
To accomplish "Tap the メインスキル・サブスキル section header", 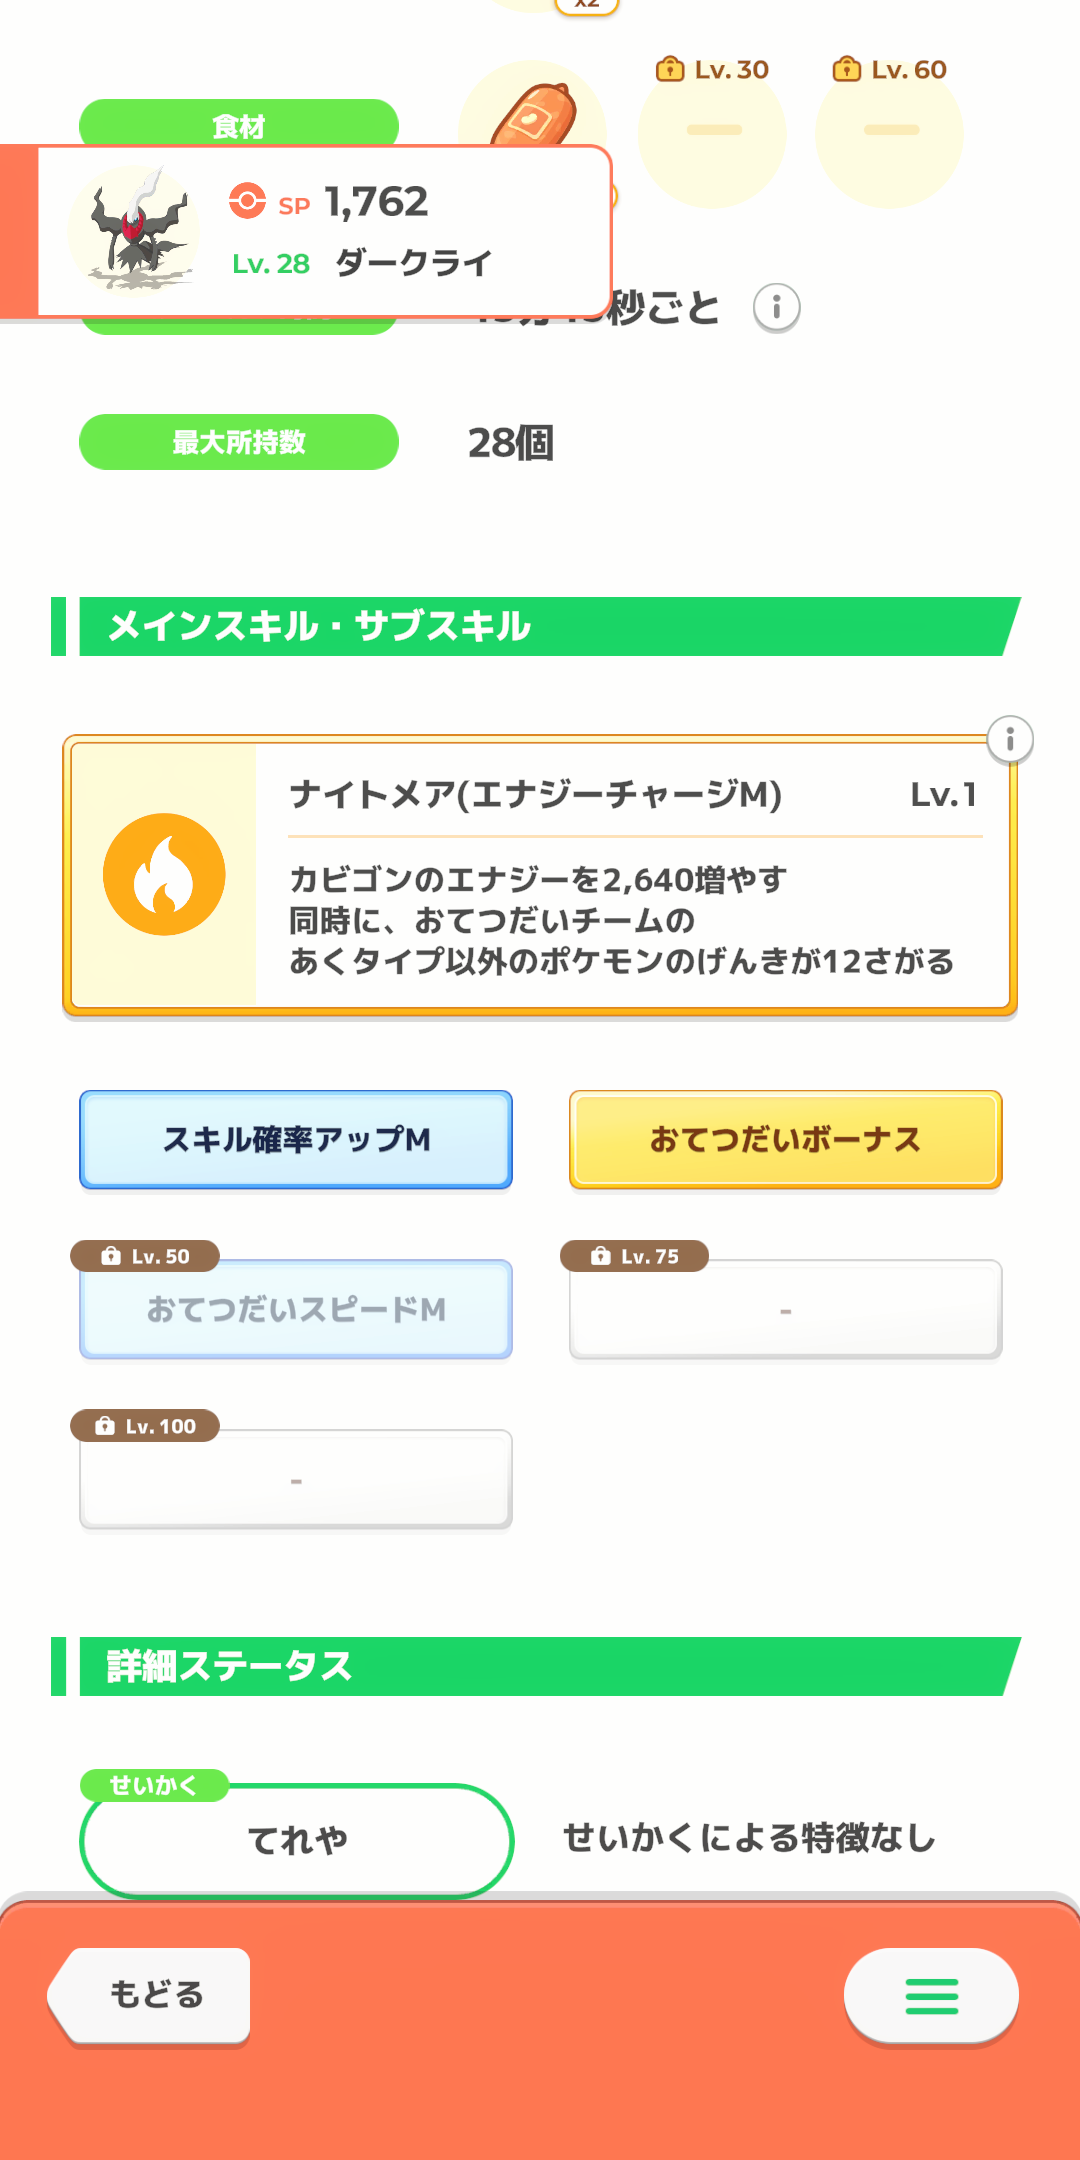I will [536, 627].
